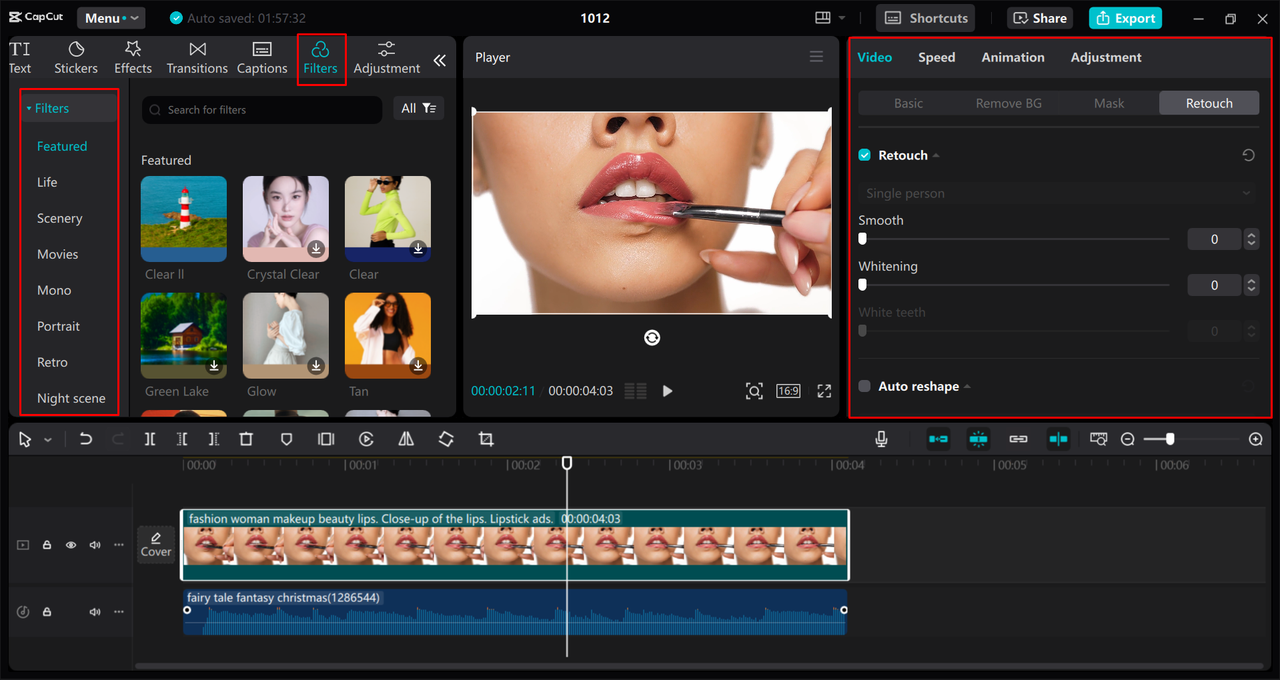
Task: Open the Transitions panel
Action: coord(197,58)
